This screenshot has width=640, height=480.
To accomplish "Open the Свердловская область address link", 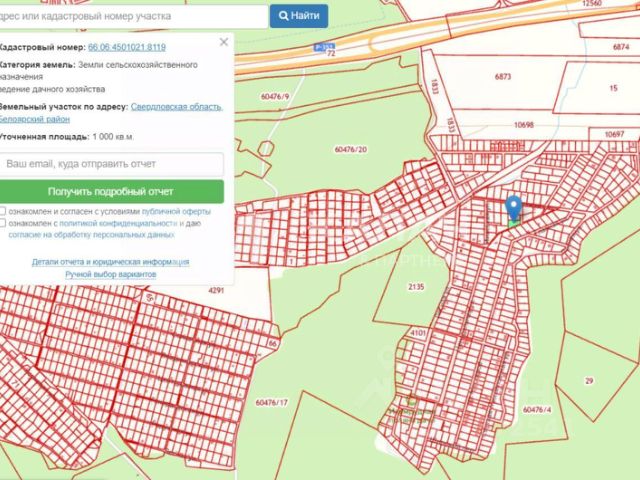I will coord(176,107).
